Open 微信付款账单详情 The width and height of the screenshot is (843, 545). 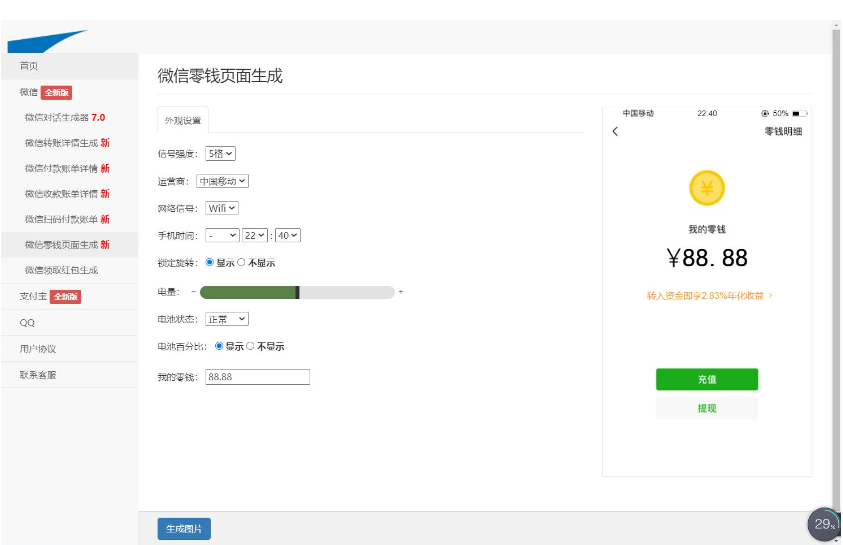tap(67, 168)
